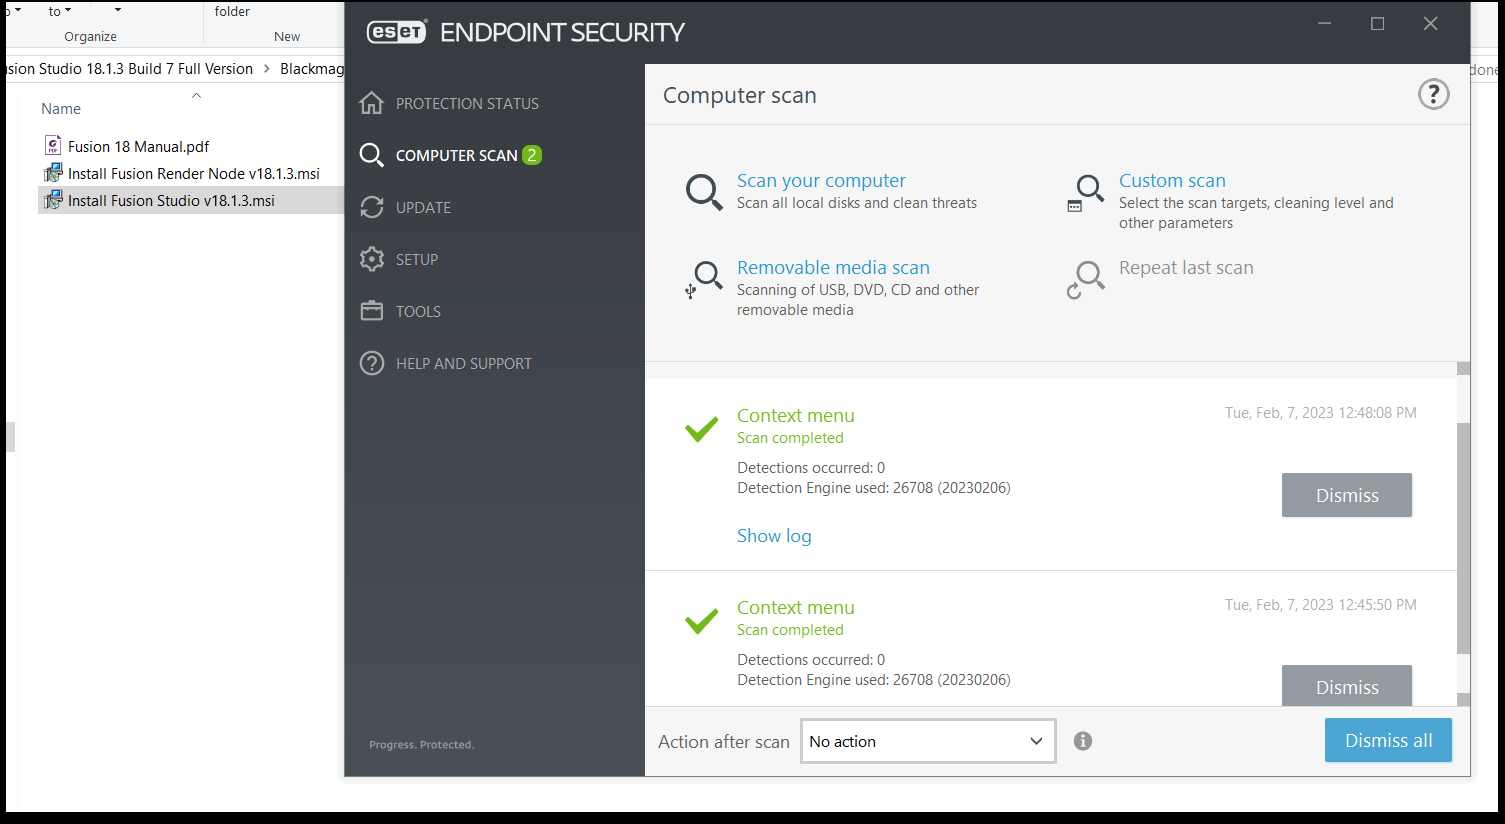Click green checkmark of the 12:48:08 PM scan
Screen dimensions: 1505x824
[702, 429]
